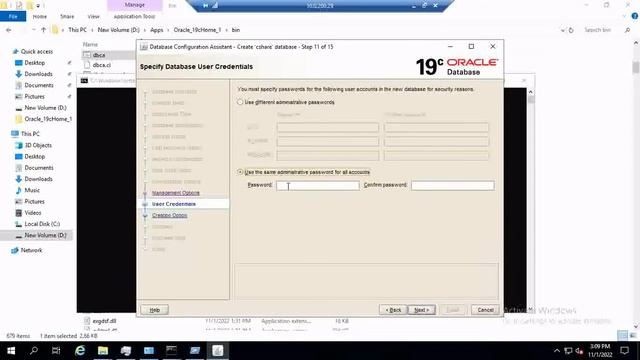The image size is (640, 360).
Task: Open the Manage contextual tab
Action: tap(135, 5)
